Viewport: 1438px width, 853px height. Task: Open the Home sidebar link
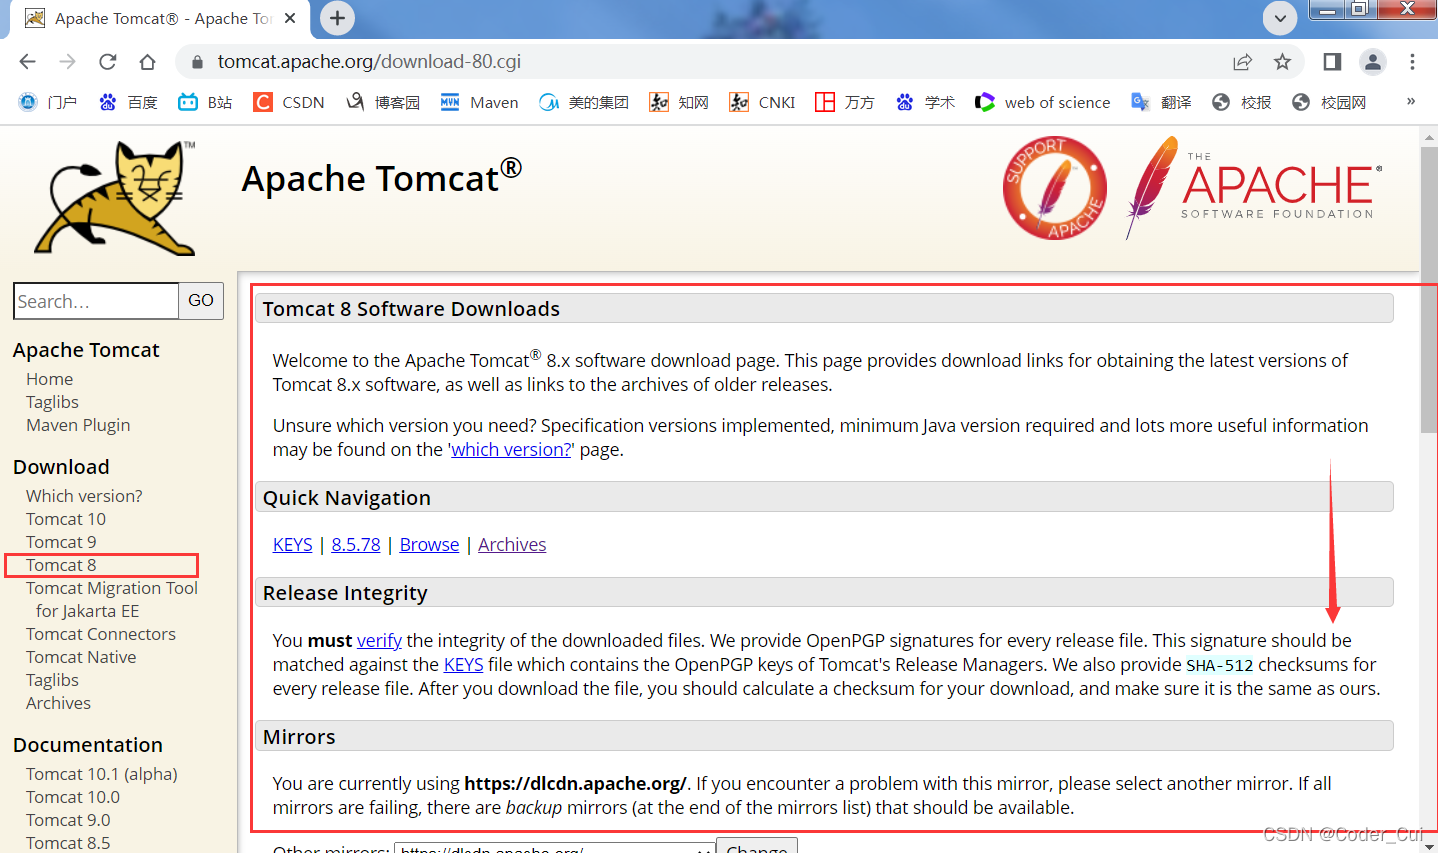coord(50,379)
